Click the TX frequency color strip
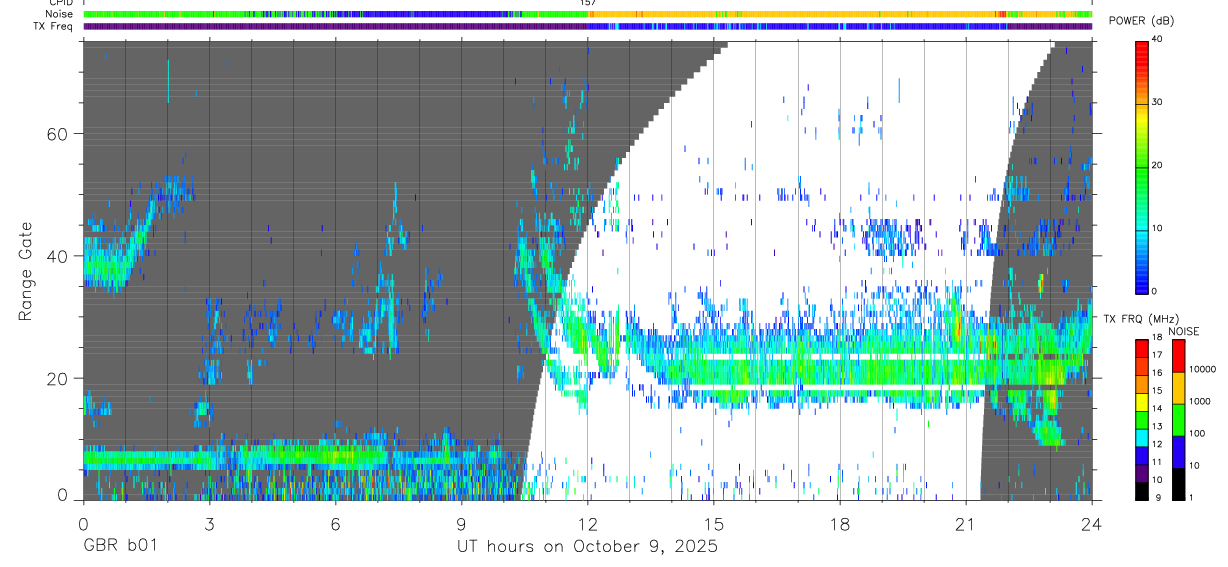1228x567 pixels. (588, 26)
